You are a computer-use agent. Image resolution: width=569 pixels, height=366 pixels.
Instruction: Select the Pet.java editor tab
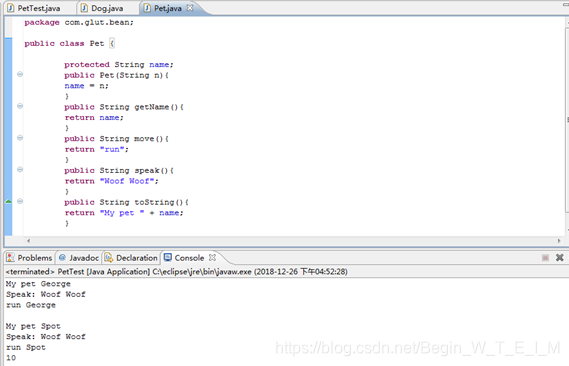coord(167,8)
